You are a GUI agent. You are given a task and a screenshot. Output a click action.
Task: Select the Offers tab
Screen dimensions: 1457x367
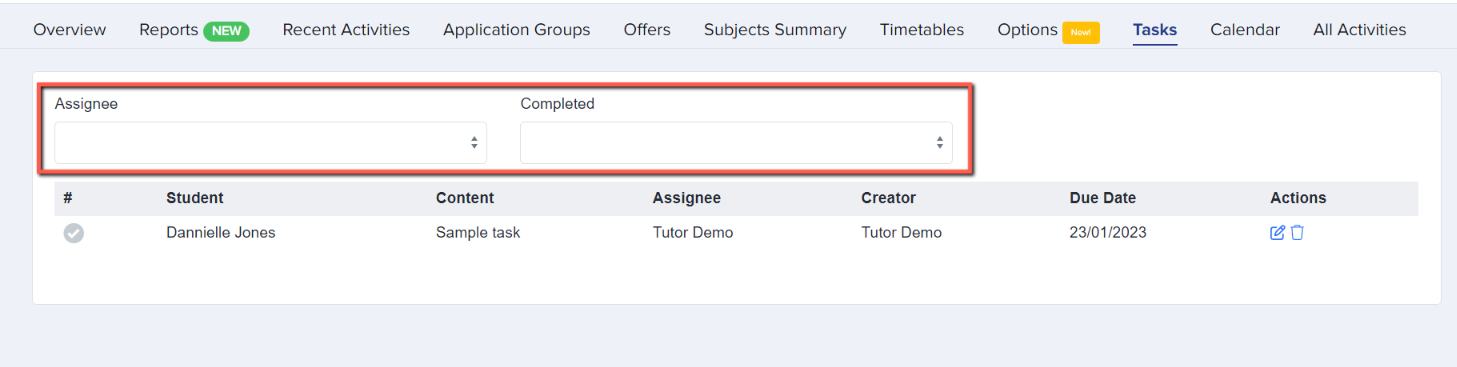coord(647,30)
